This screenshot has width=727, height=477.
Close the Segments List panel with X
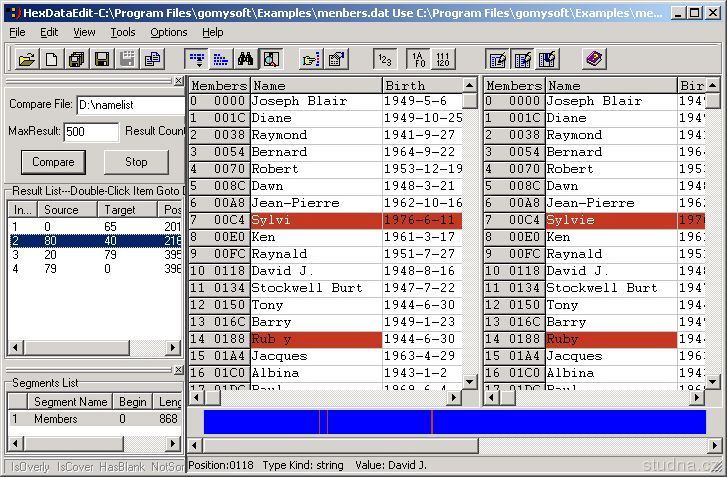coord(179,370)
